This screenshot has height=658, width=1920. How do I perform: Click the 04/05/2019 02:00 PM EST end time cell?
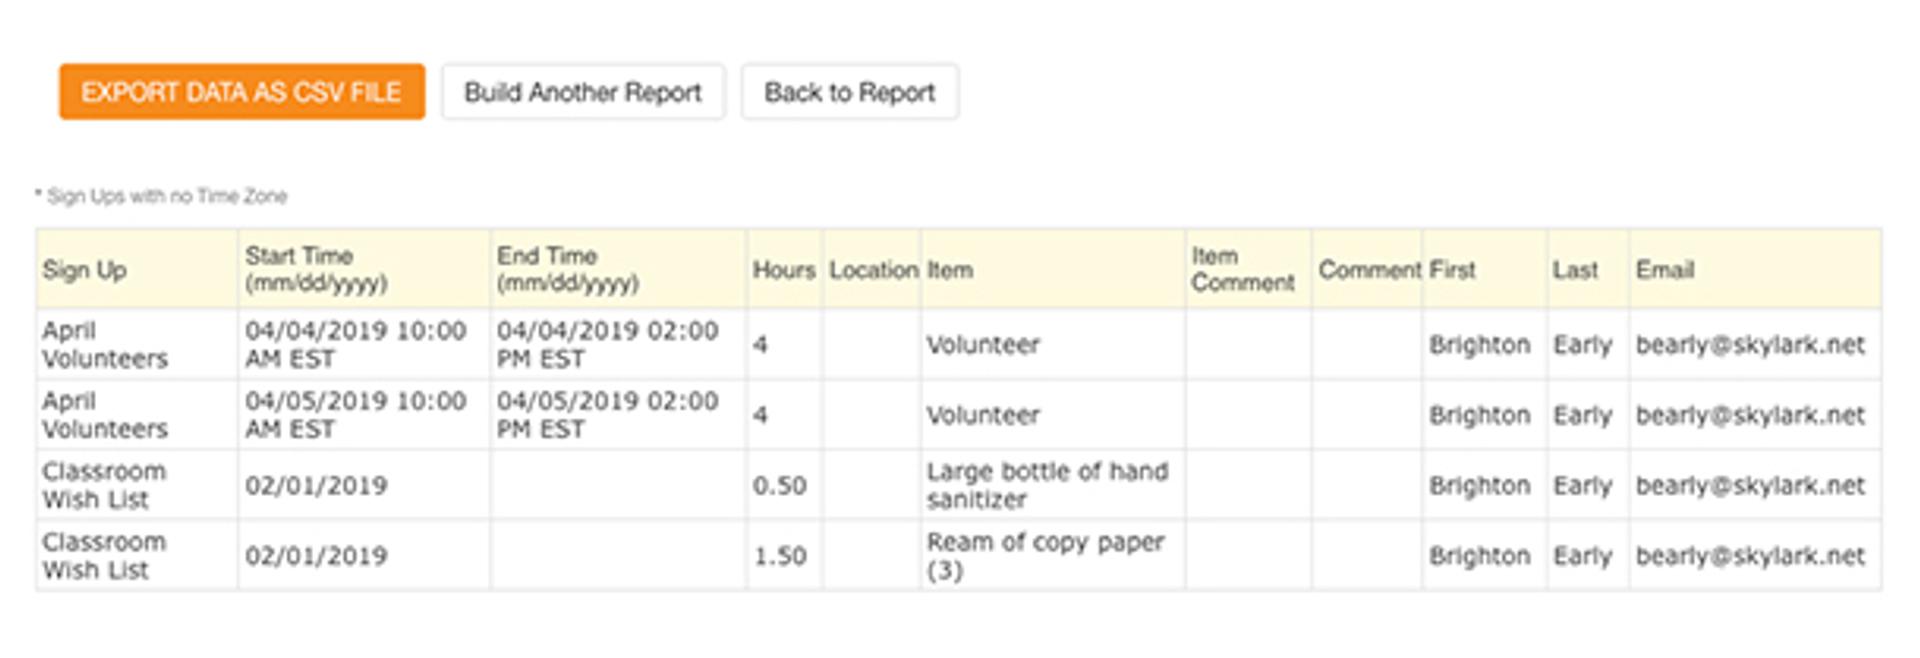[x=618, y=414]
